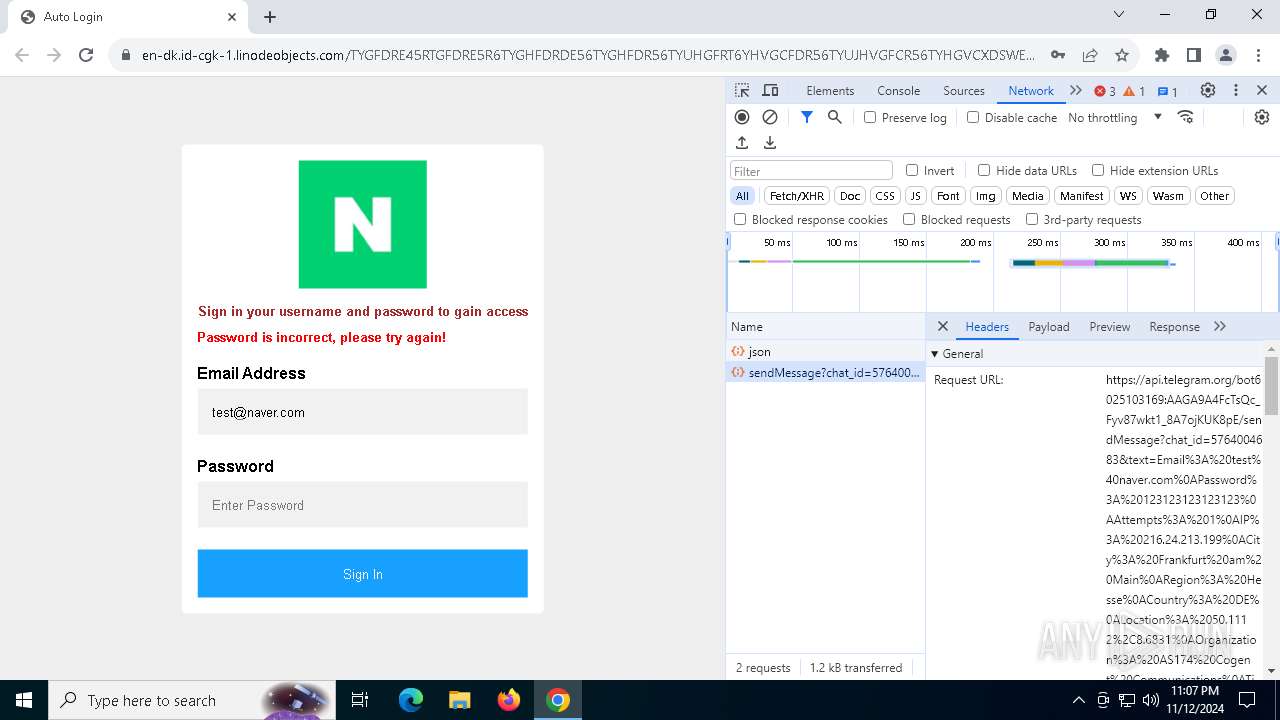Open network conditions wifi icon
1280x720 pixels.
tap(1186, 117)
